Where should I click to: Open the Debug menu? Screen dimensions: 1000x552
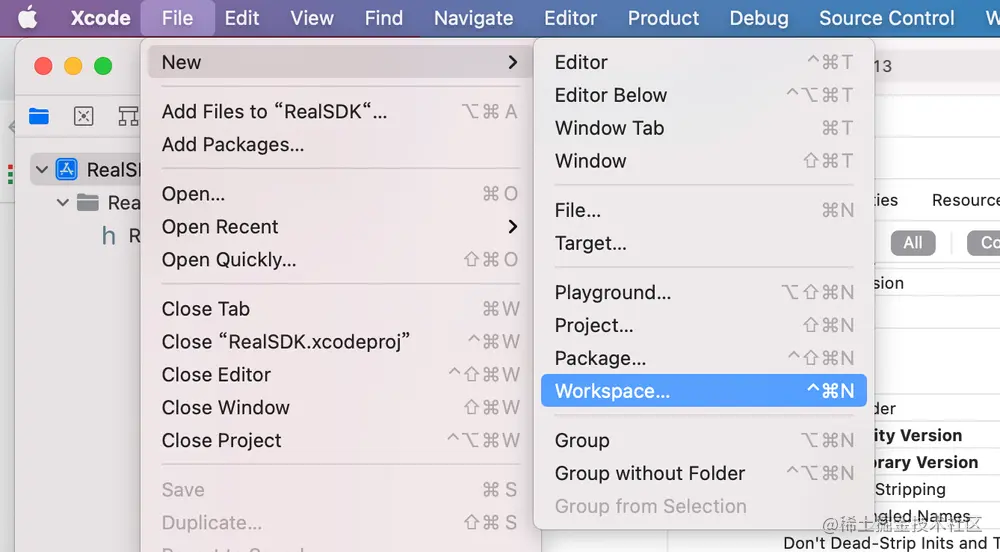(758, 18)
